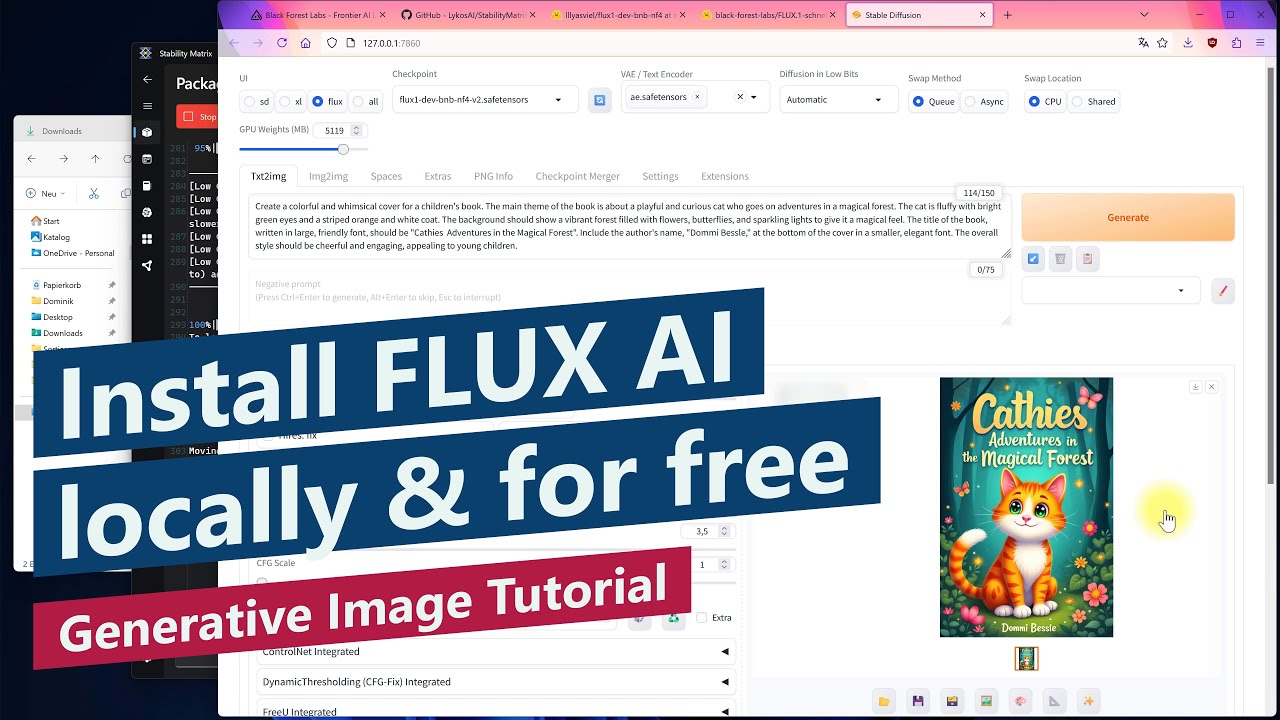
Task: Click the sparkle upscale icon below image
Action: (x=1088, y=701)
